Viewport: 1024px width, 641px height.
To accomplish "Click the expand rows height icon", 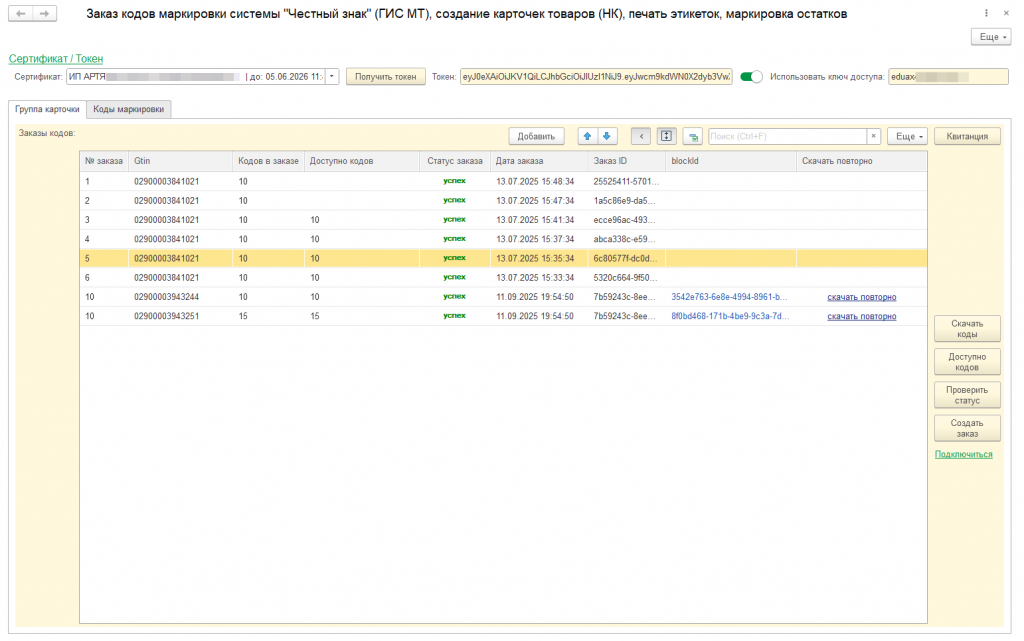I will coord(667,136).
